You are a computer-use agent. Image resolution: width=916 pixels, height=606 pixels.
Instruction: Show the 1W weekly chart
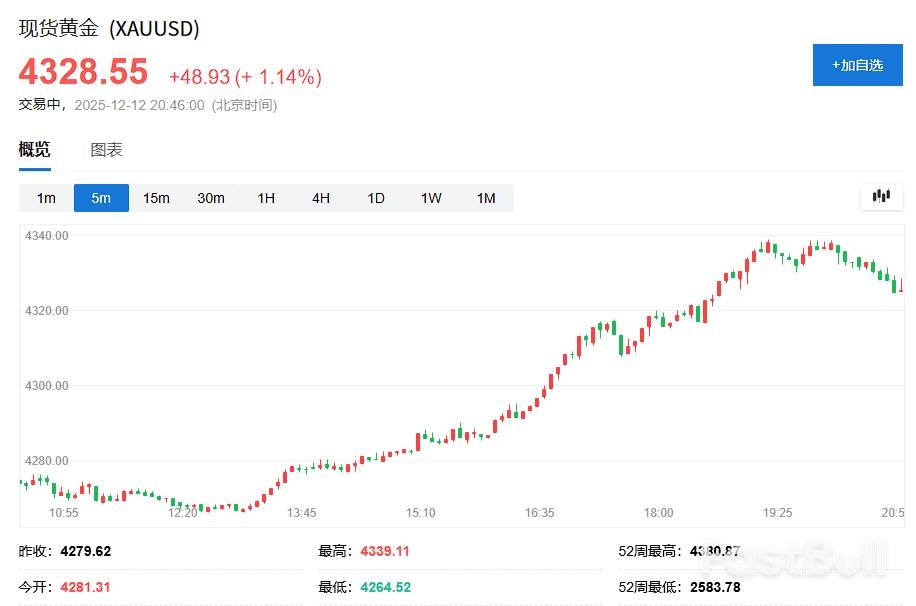tap(431, 198)
